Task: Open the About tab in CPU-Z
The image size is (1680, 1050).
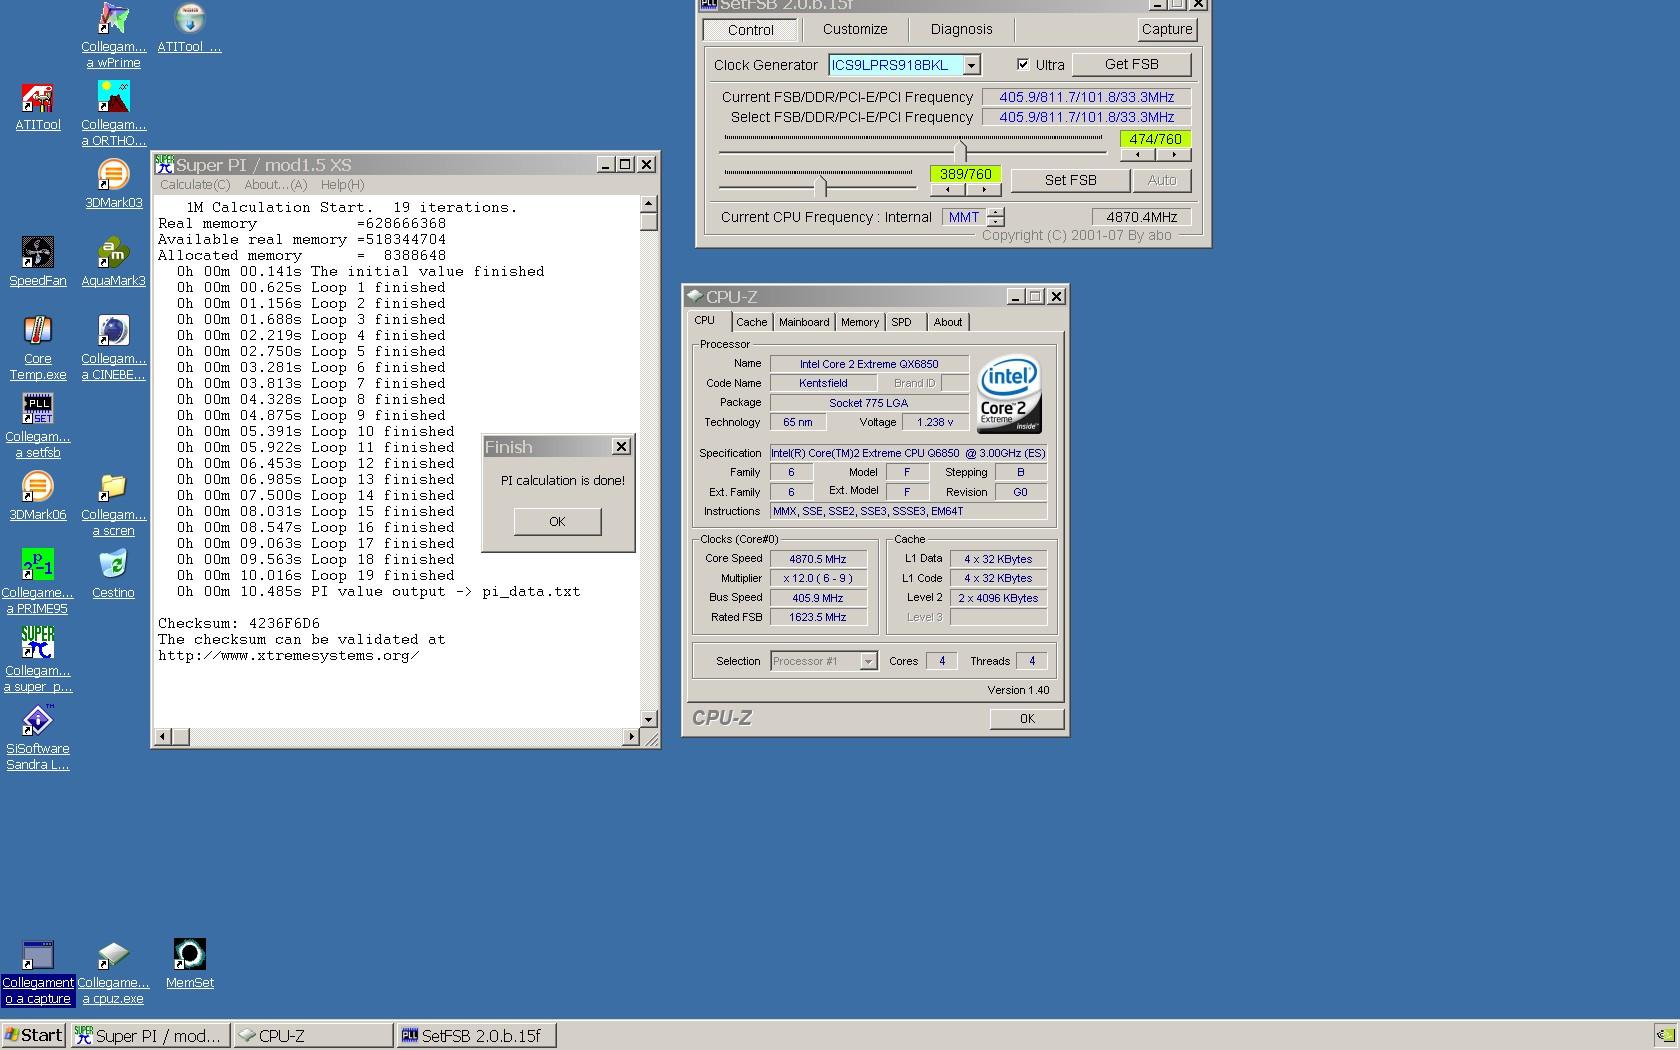Action: (948, 322)
